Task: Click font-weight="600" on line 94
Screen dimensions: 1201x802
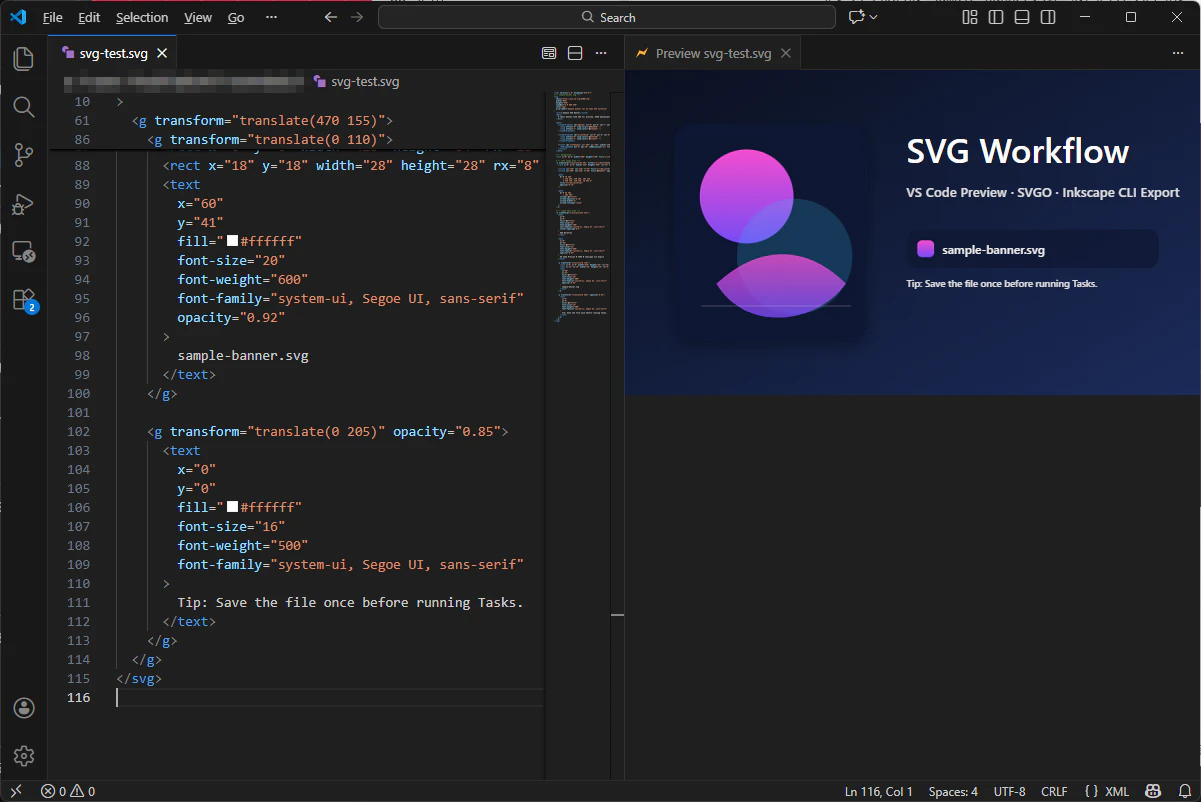Action: pos(243,279)
